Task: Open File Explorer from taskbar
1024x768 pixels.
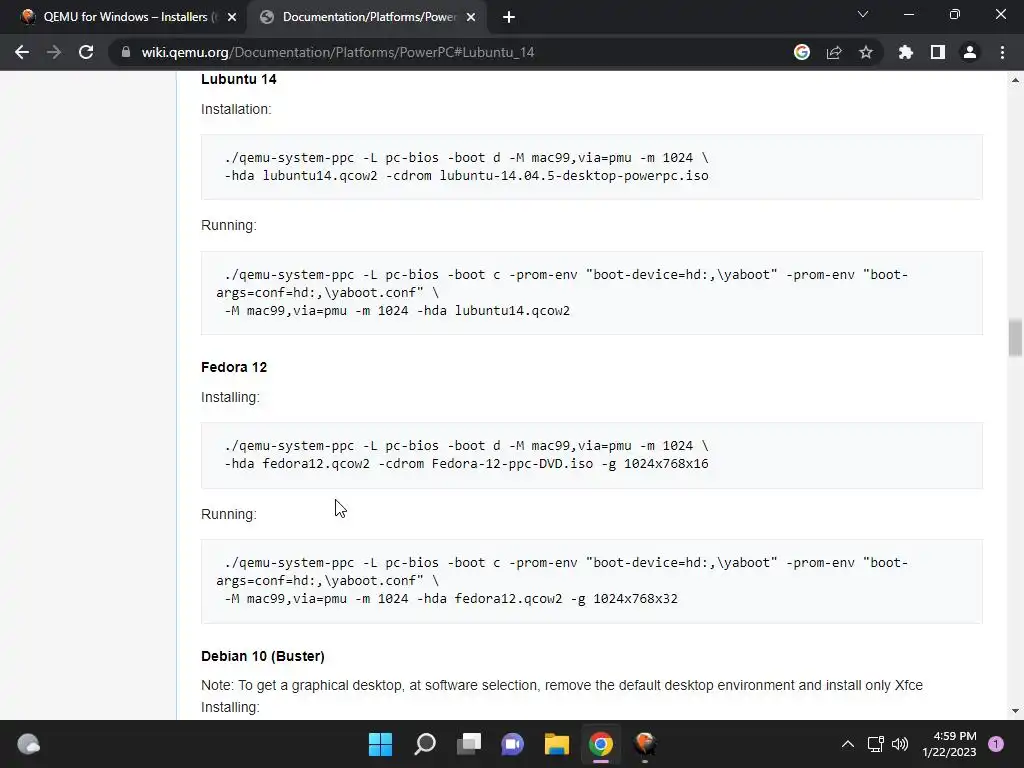Action: click(x=557, y=744)
